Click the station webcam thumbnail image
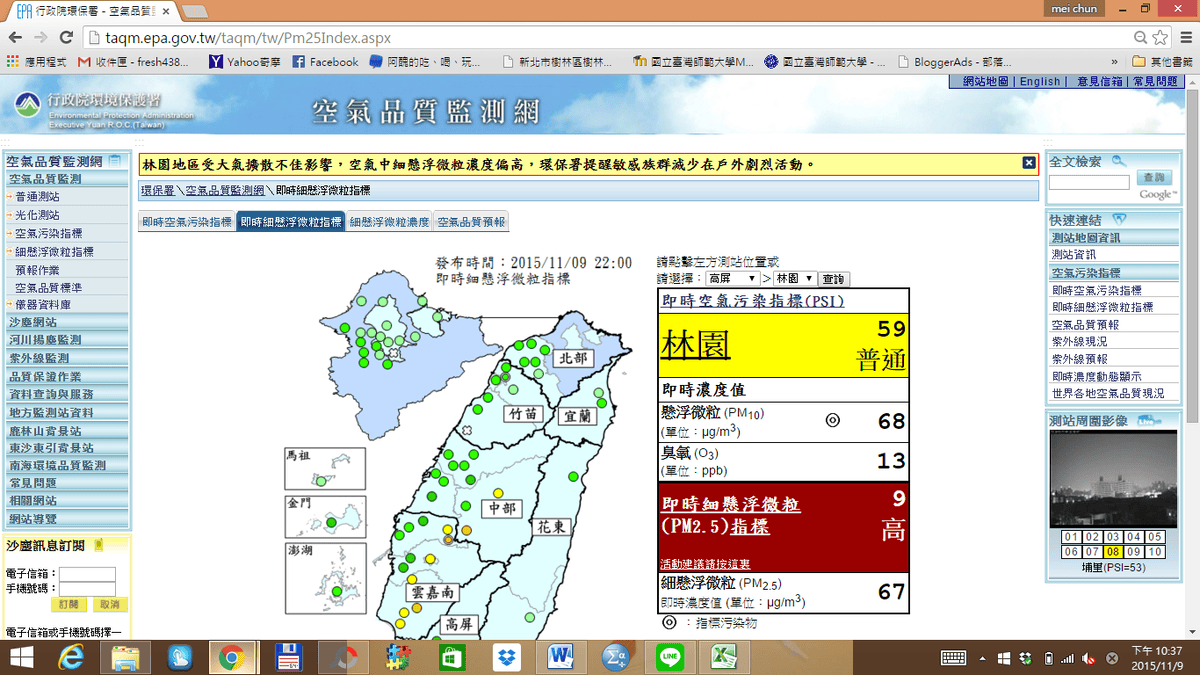 (x=1112, y=480)
